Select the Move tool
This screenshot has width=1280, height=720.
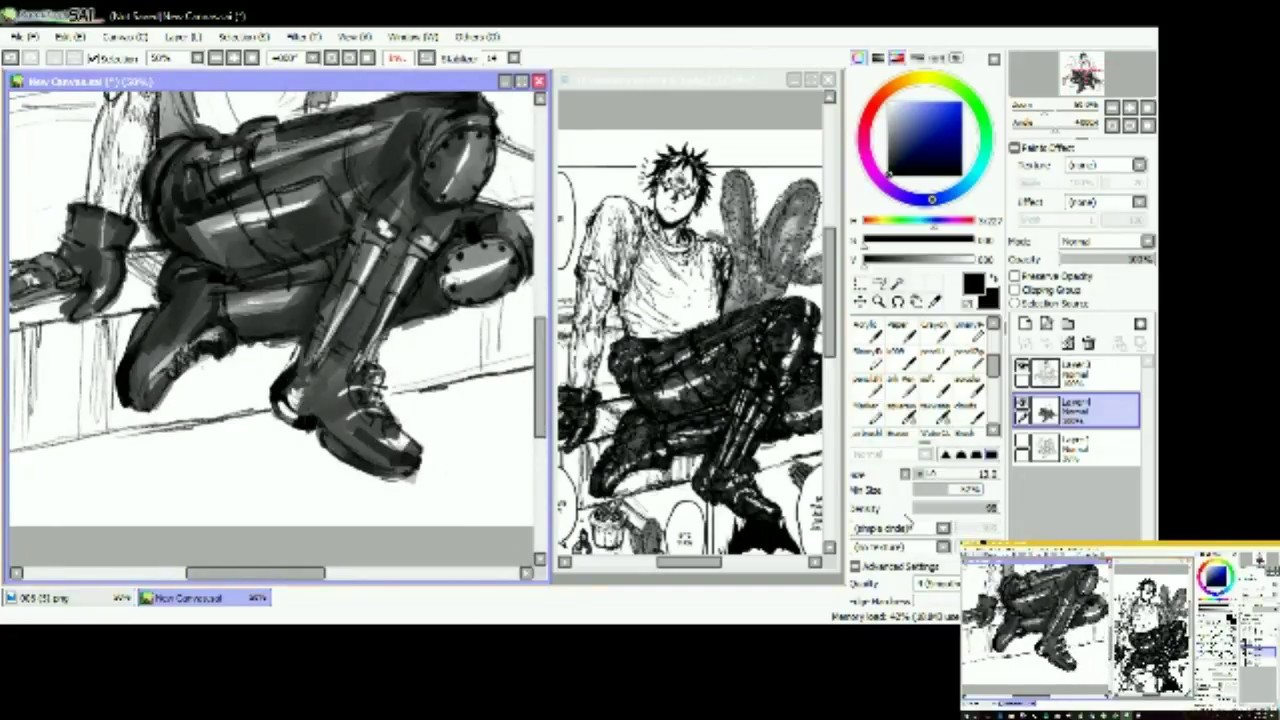point(860,302)
